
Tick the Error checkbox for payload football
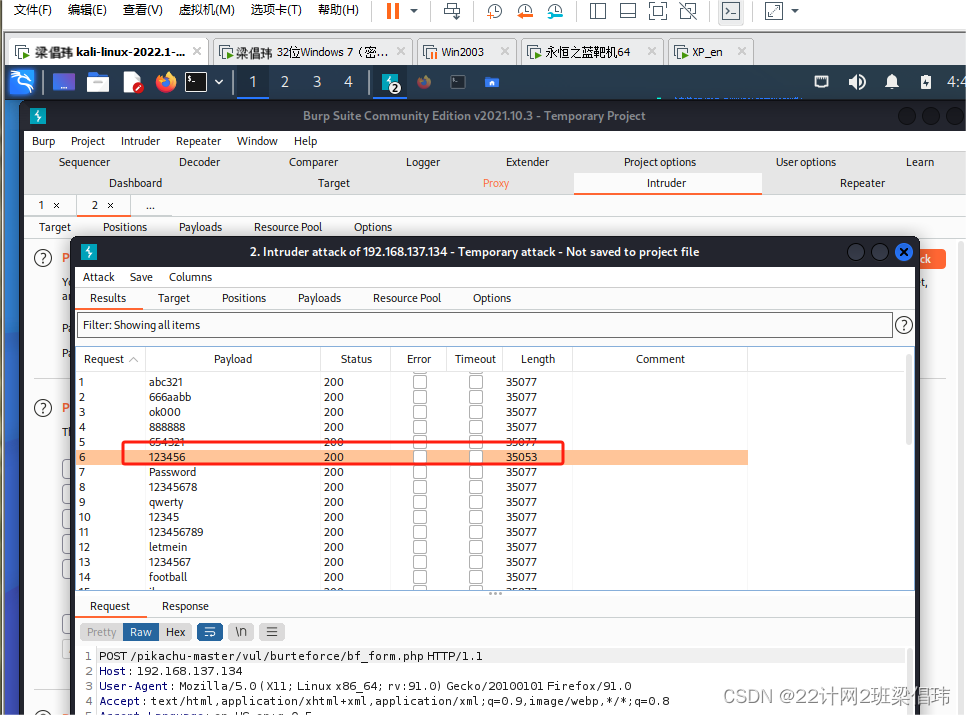[420, 577]
